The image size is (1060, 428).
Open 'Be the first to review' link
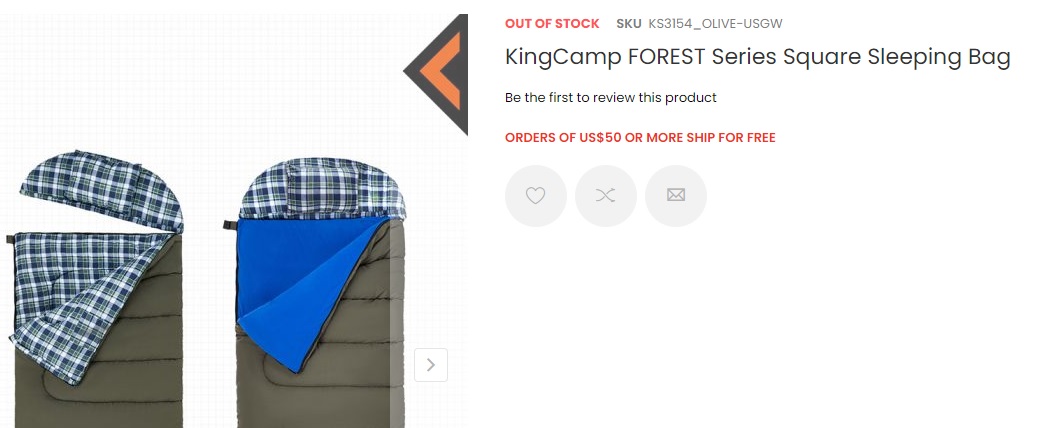(x=611, y=98)
